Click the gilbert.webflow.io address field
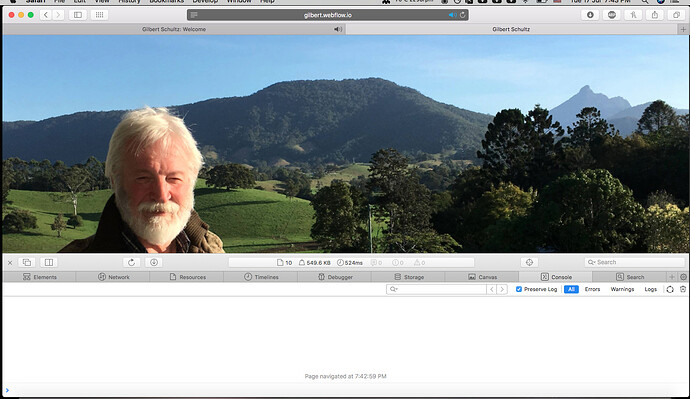 pos(327,15)
